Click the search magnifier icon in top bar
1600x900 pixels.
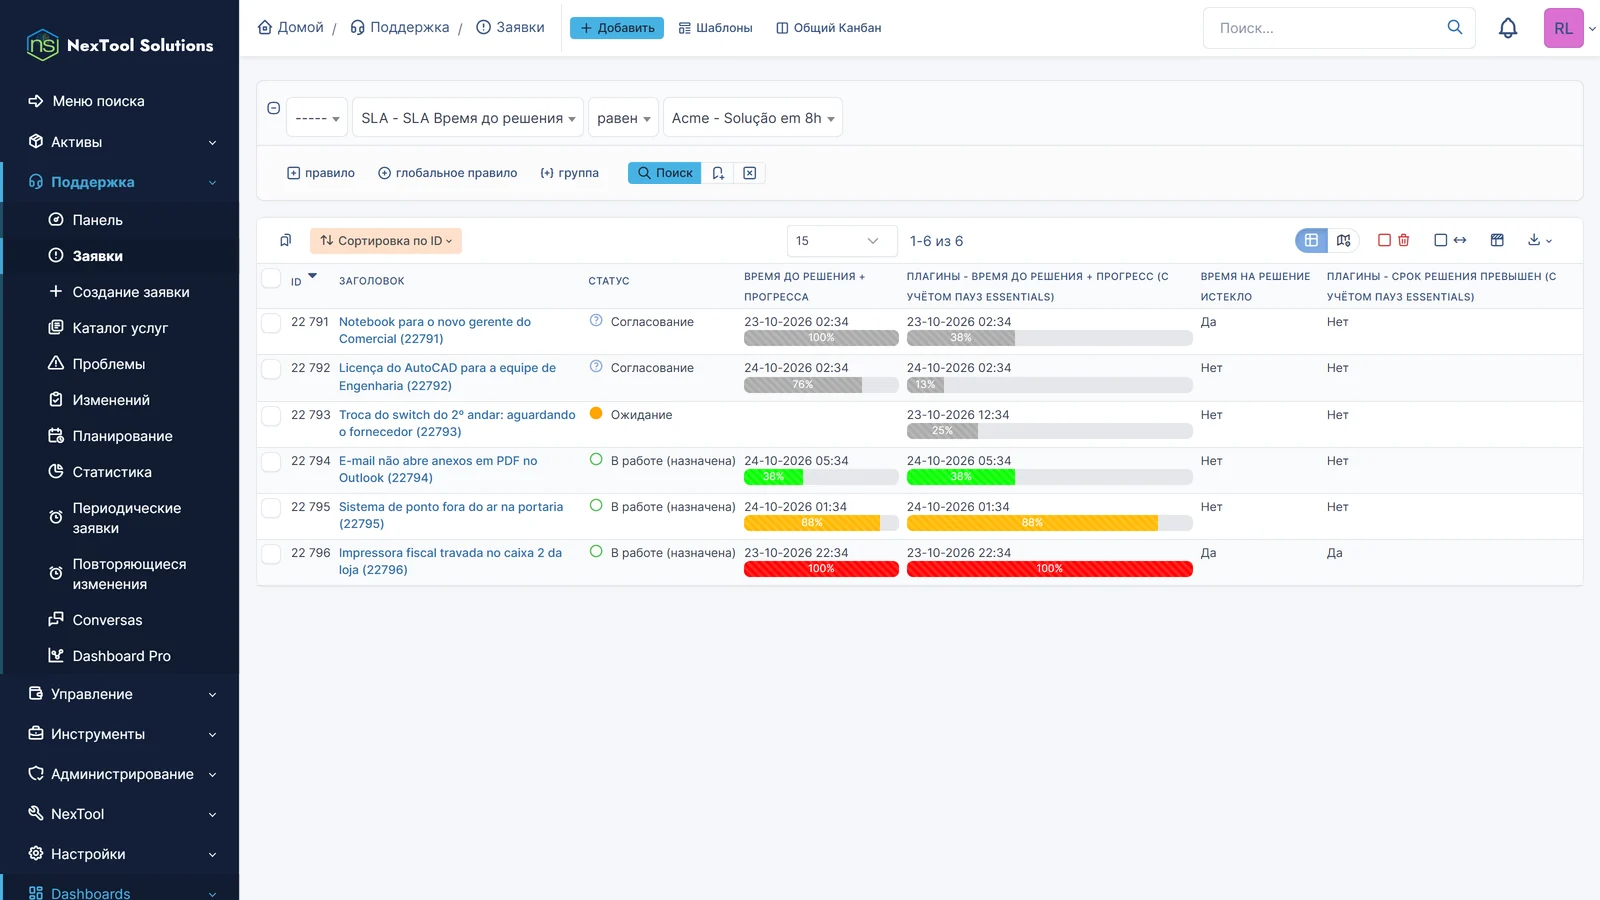(x=1455, y=28)
